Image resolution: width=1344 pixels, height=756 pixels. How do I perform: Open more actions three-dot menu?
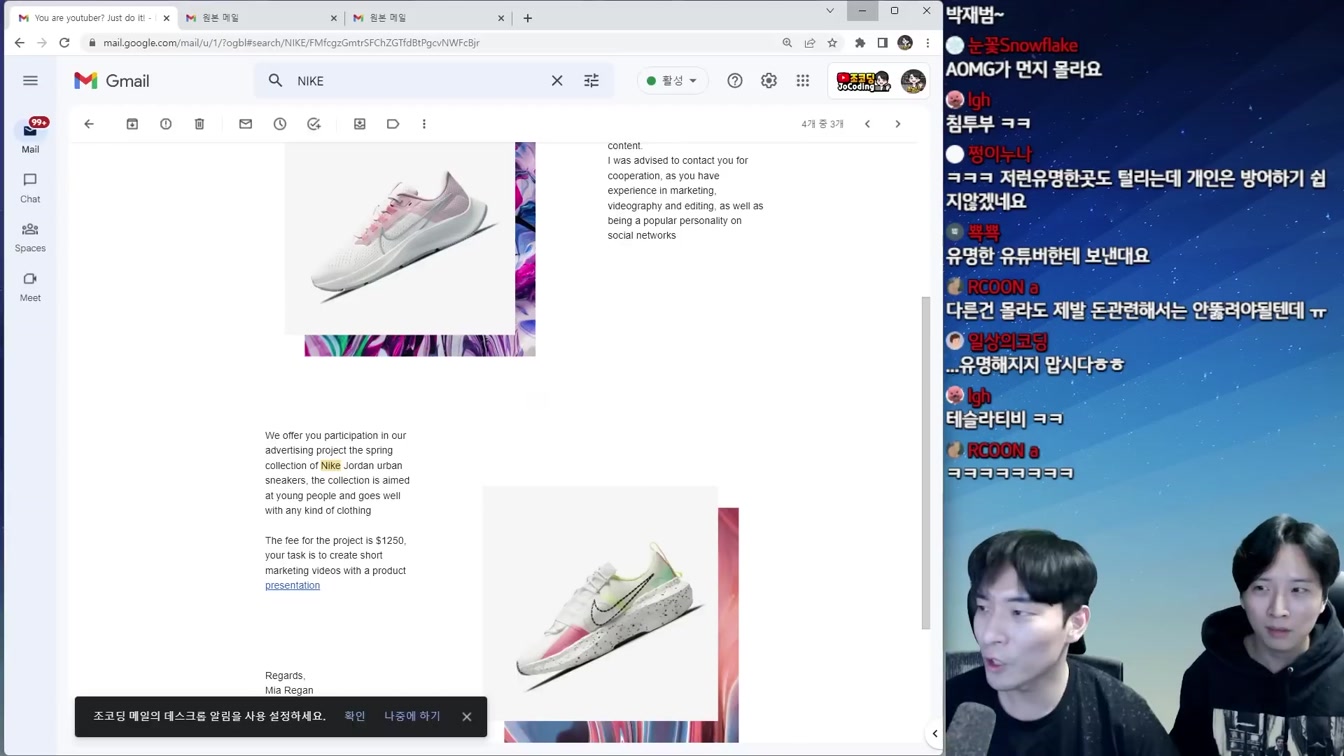point(424,124)
